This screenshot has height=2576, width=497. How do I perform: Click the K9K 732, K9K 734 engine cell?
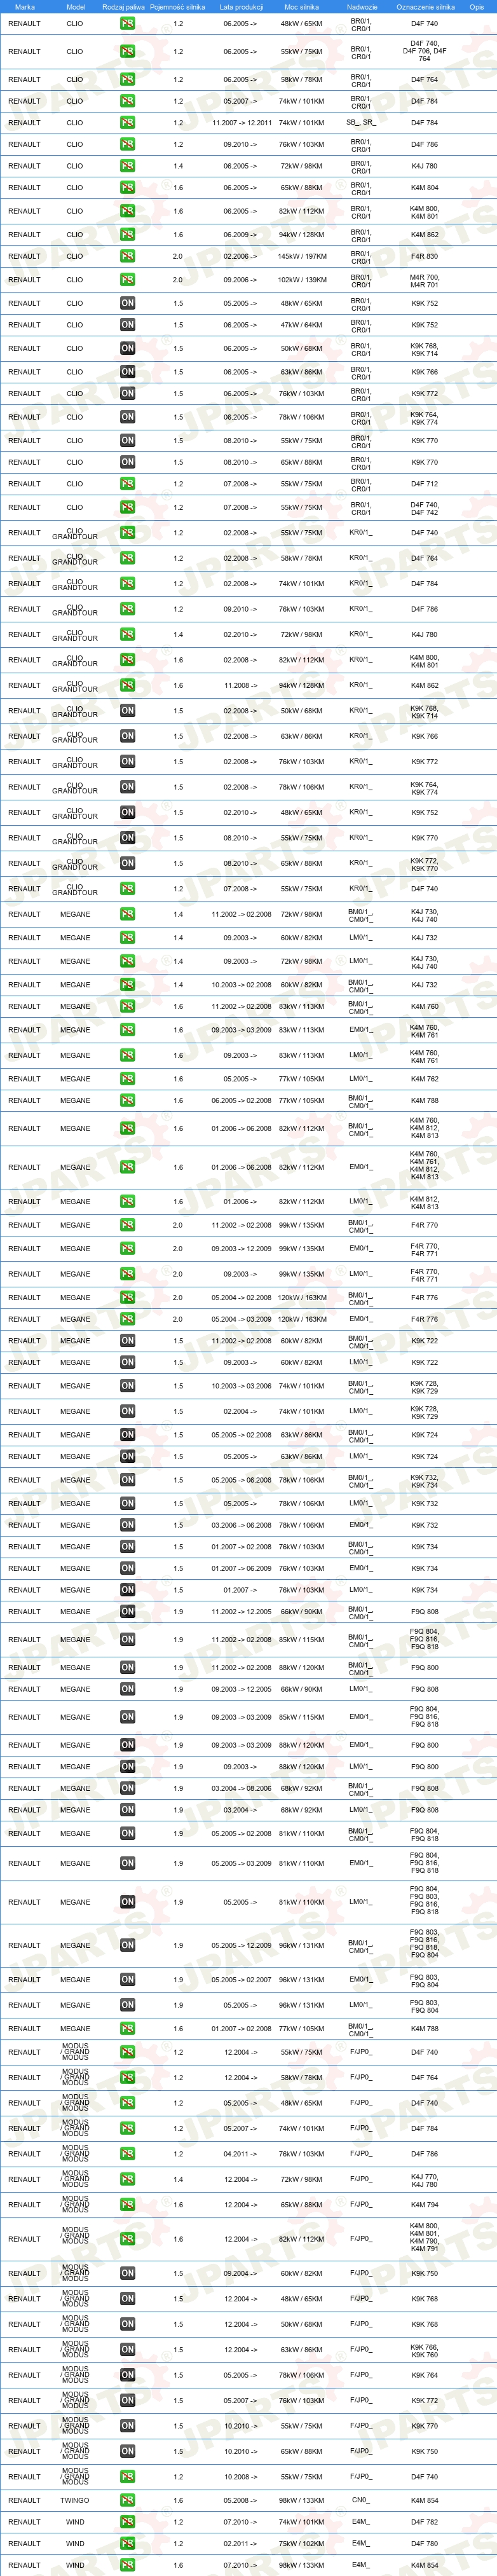tap(424, 1481)
